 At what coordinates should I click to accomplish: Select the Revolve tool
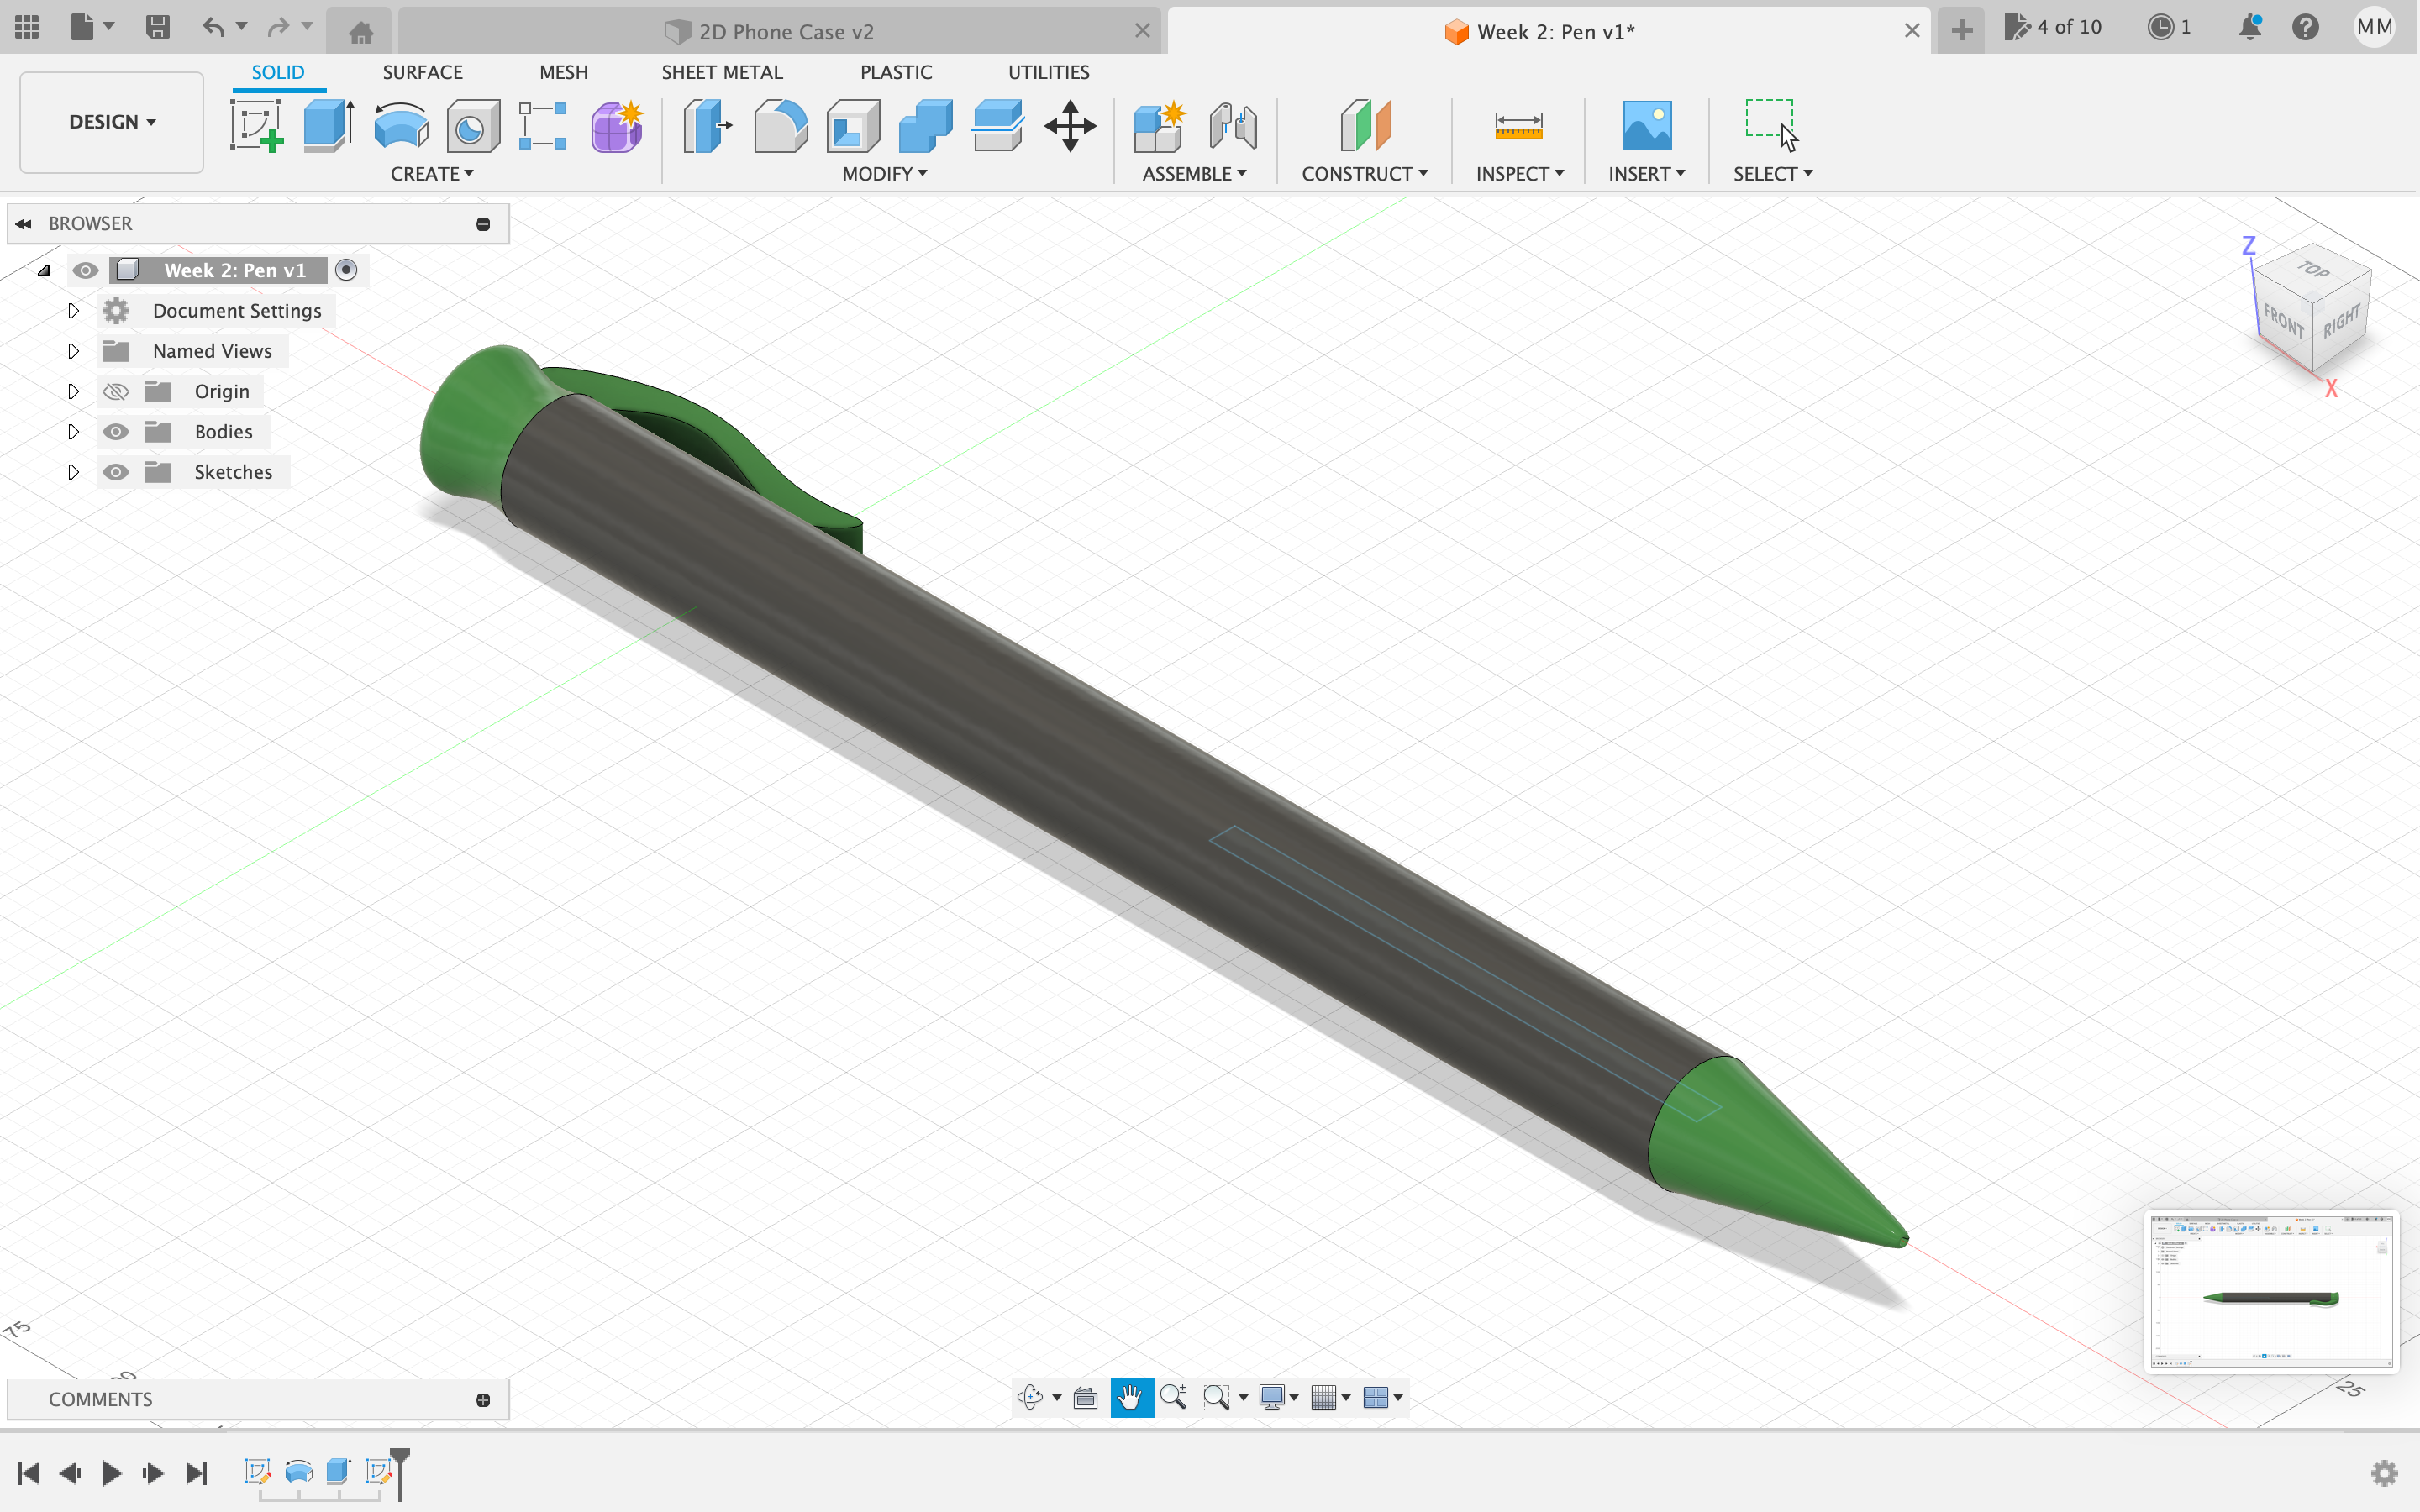click(401, 127)
